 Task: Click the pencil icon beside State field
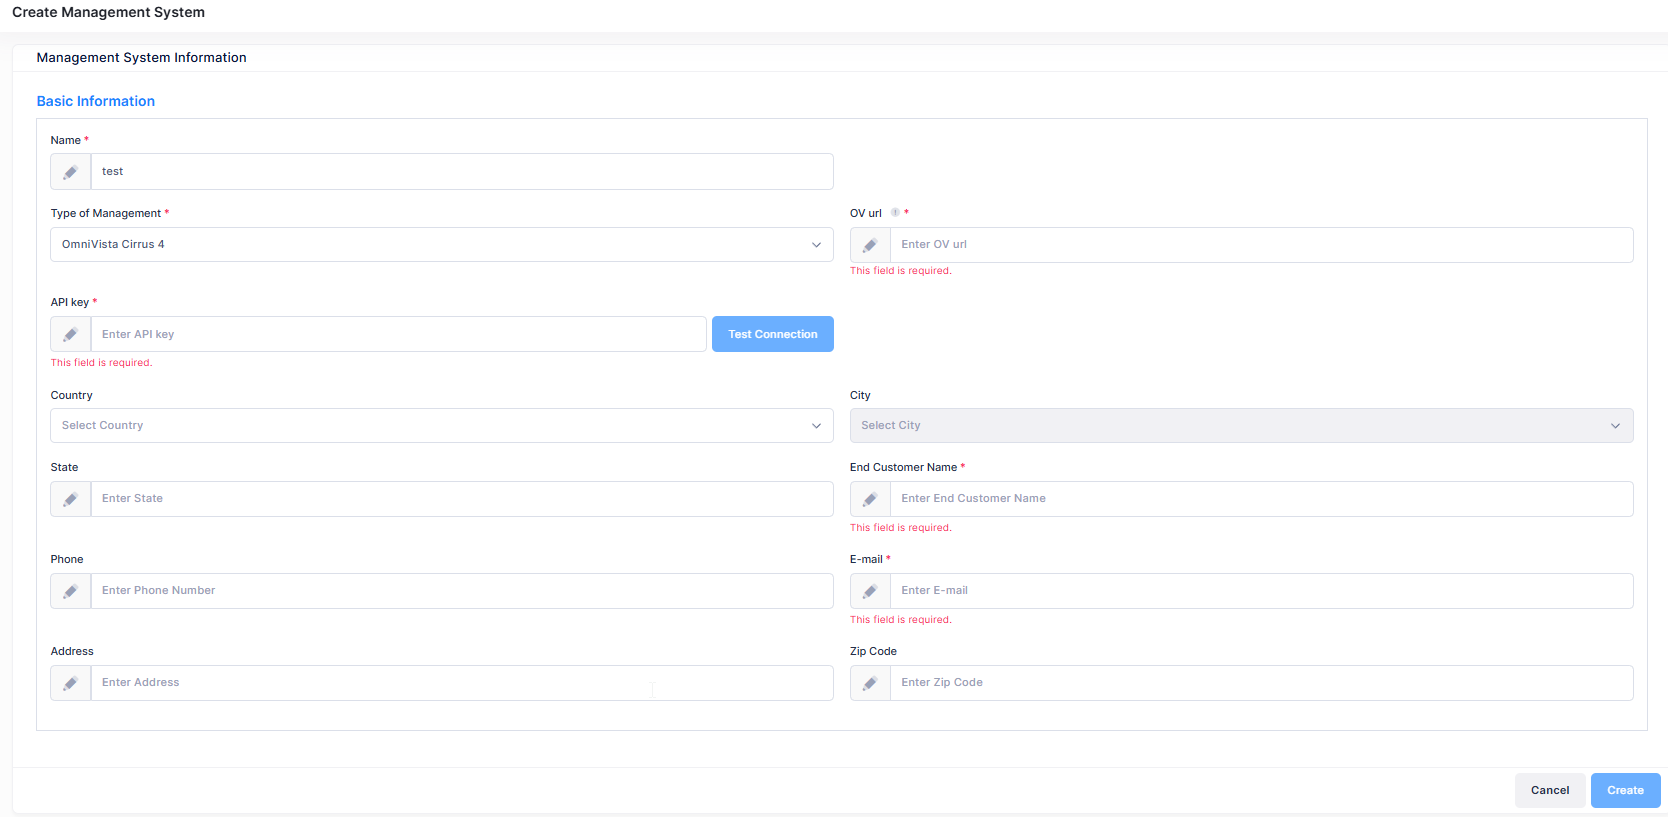70,499
